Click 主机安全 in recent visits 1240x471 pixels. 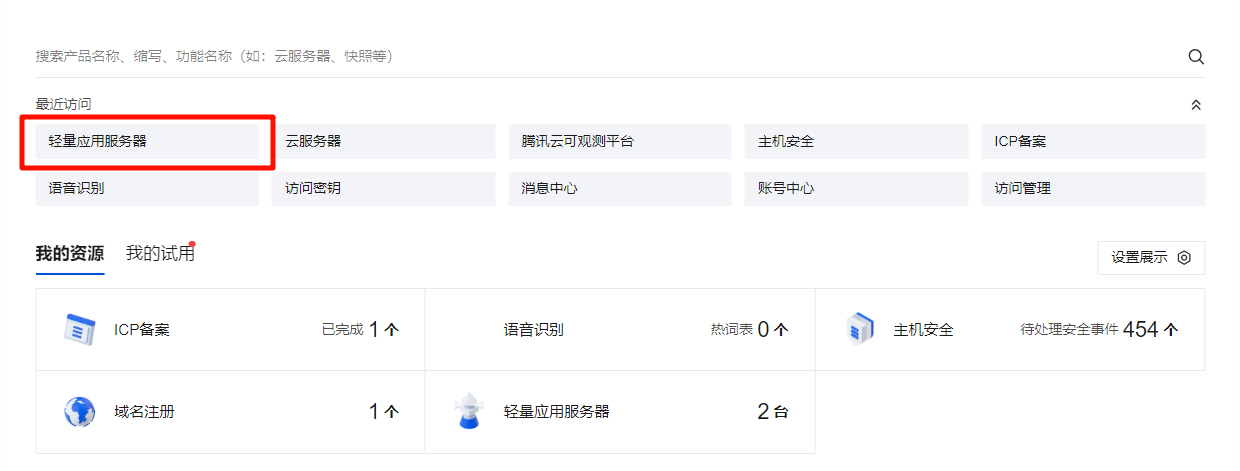click(x=855, y=142)
